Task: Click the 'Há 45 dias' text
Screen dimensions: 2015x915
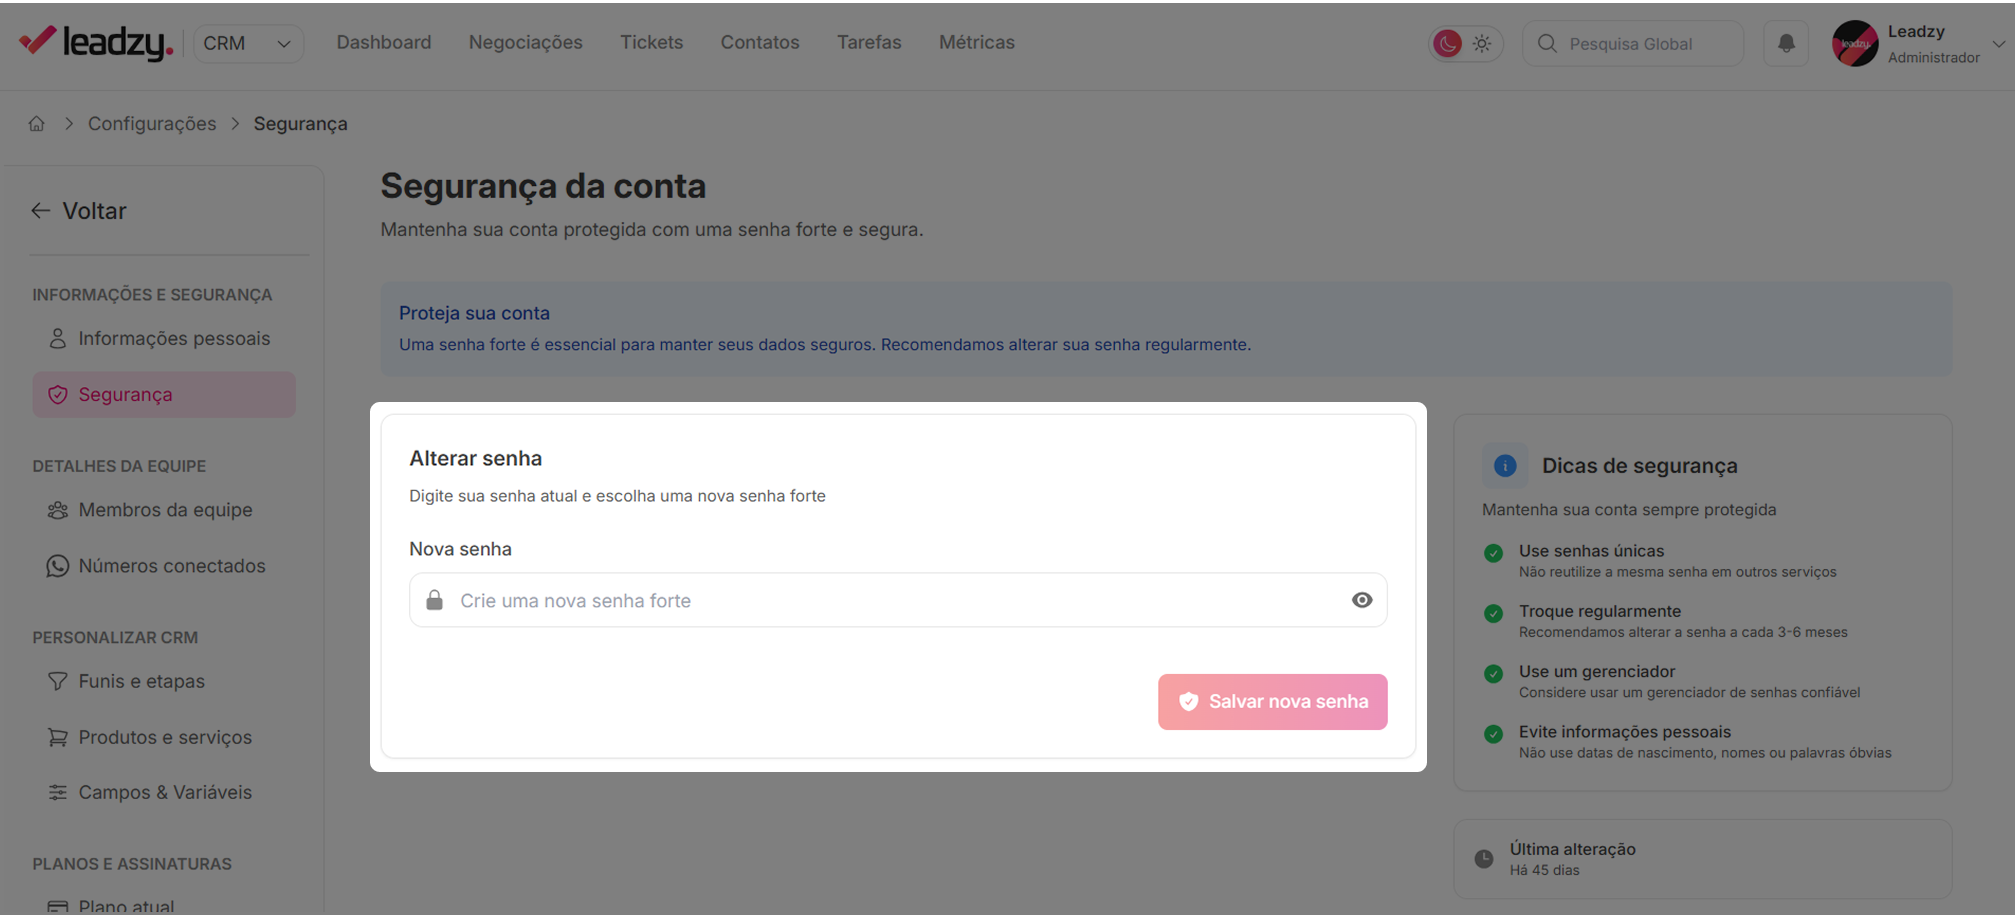Action: (1544, 870)
